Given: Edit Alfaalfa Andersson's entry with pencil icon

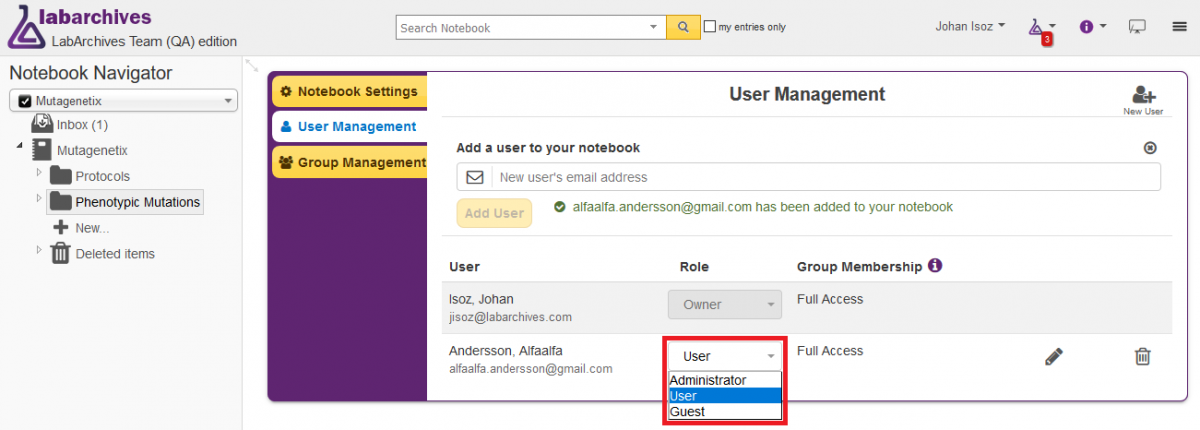Looking at the screenshot, I should click(1053, 356).
